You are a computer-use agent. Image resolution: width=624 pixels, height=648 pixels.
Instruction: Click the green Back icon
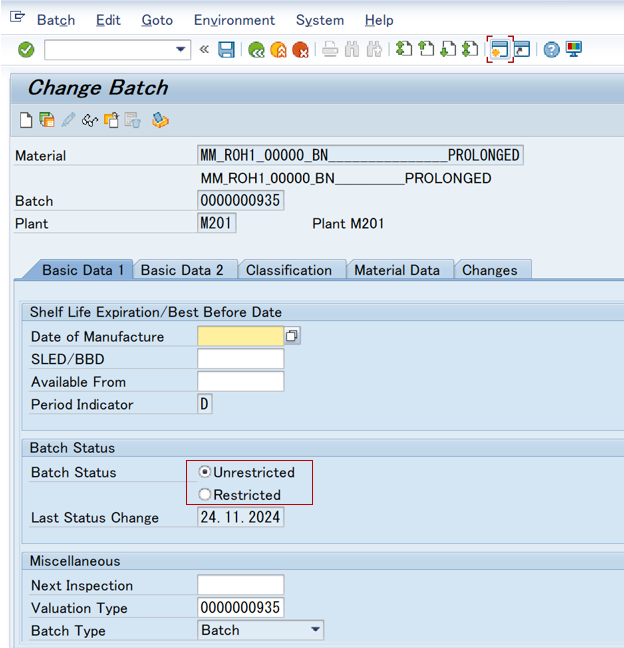[256, 50]
